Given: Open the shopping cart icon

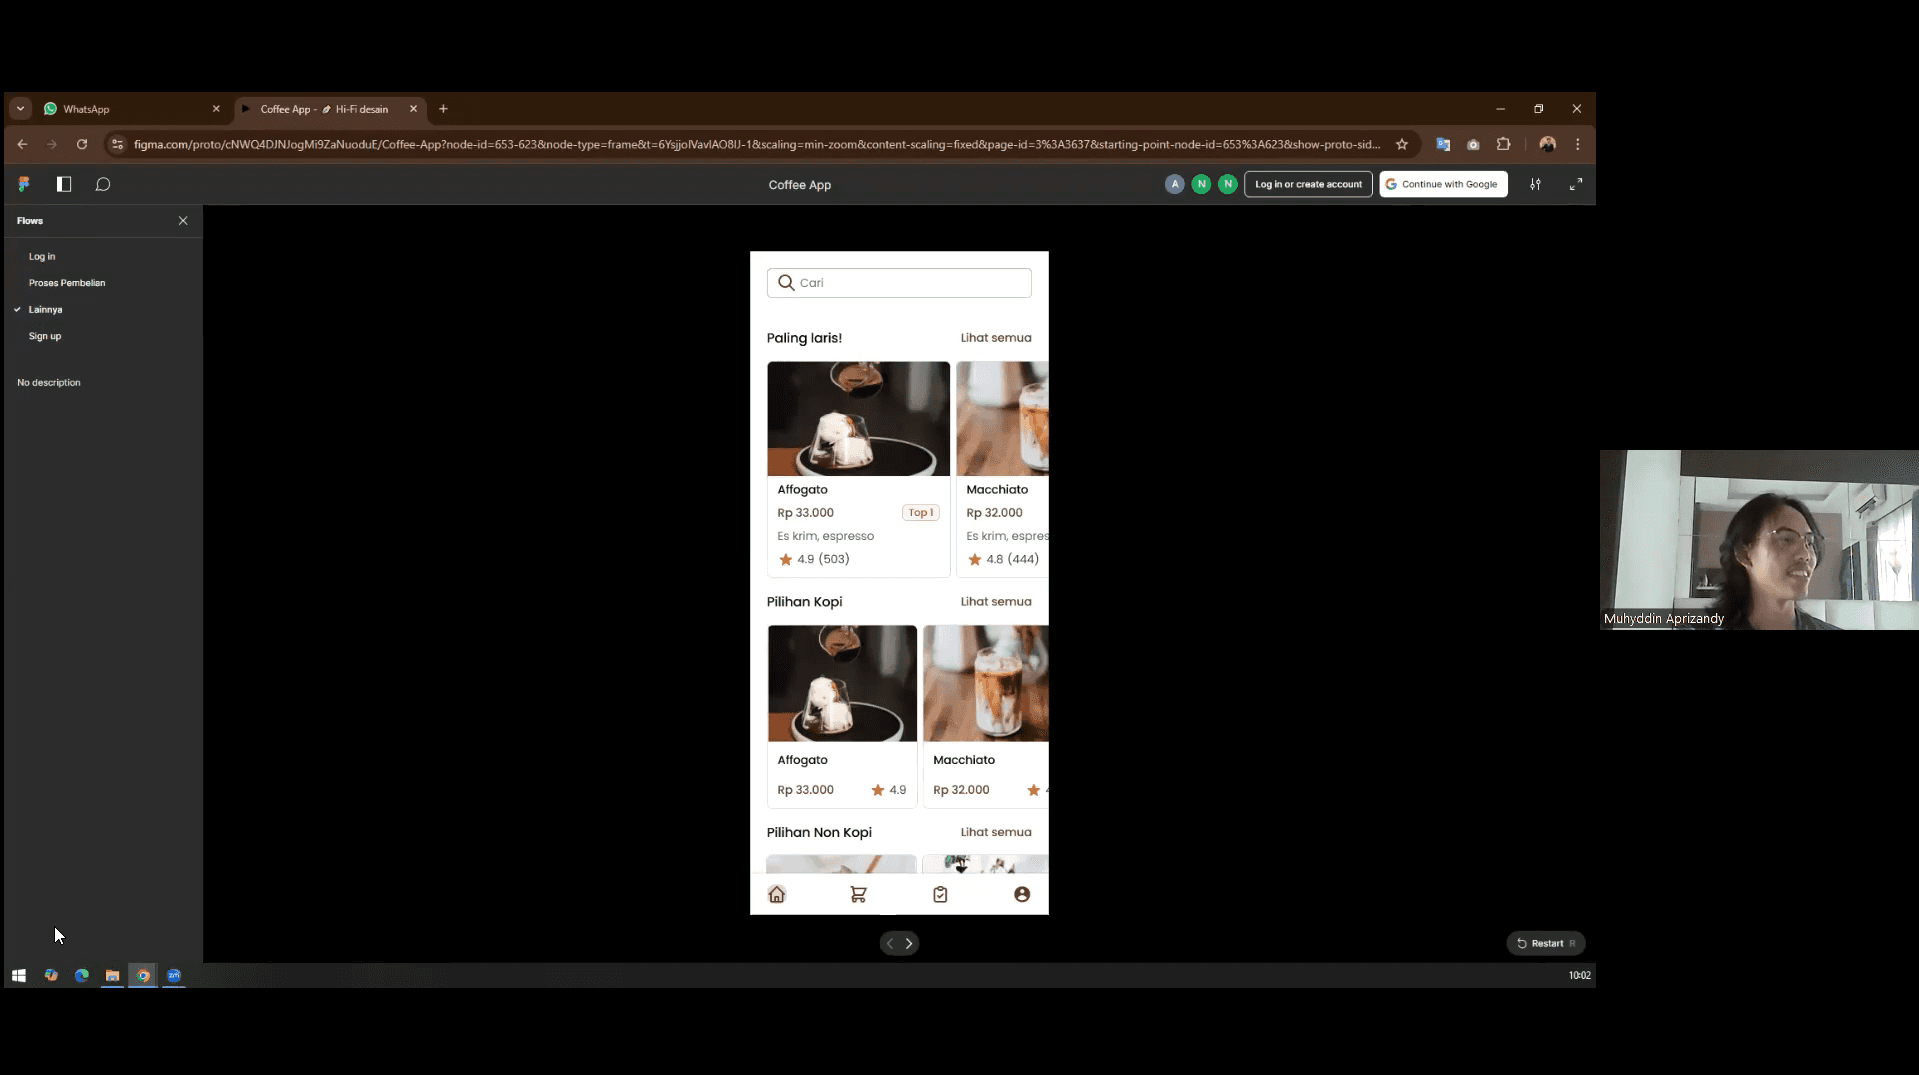Looking at the screenshot, I should coord(858,894).
